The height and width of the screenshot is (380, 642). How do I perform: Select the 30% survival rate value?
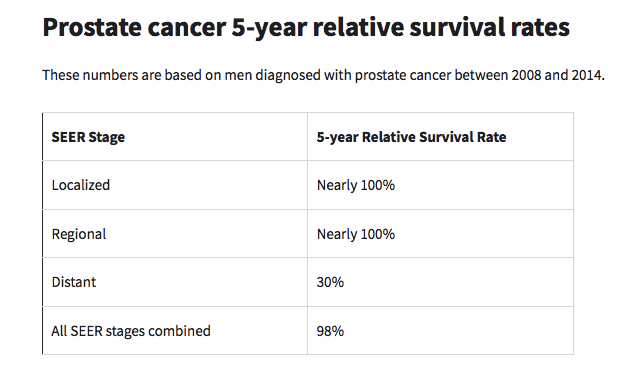330,282
